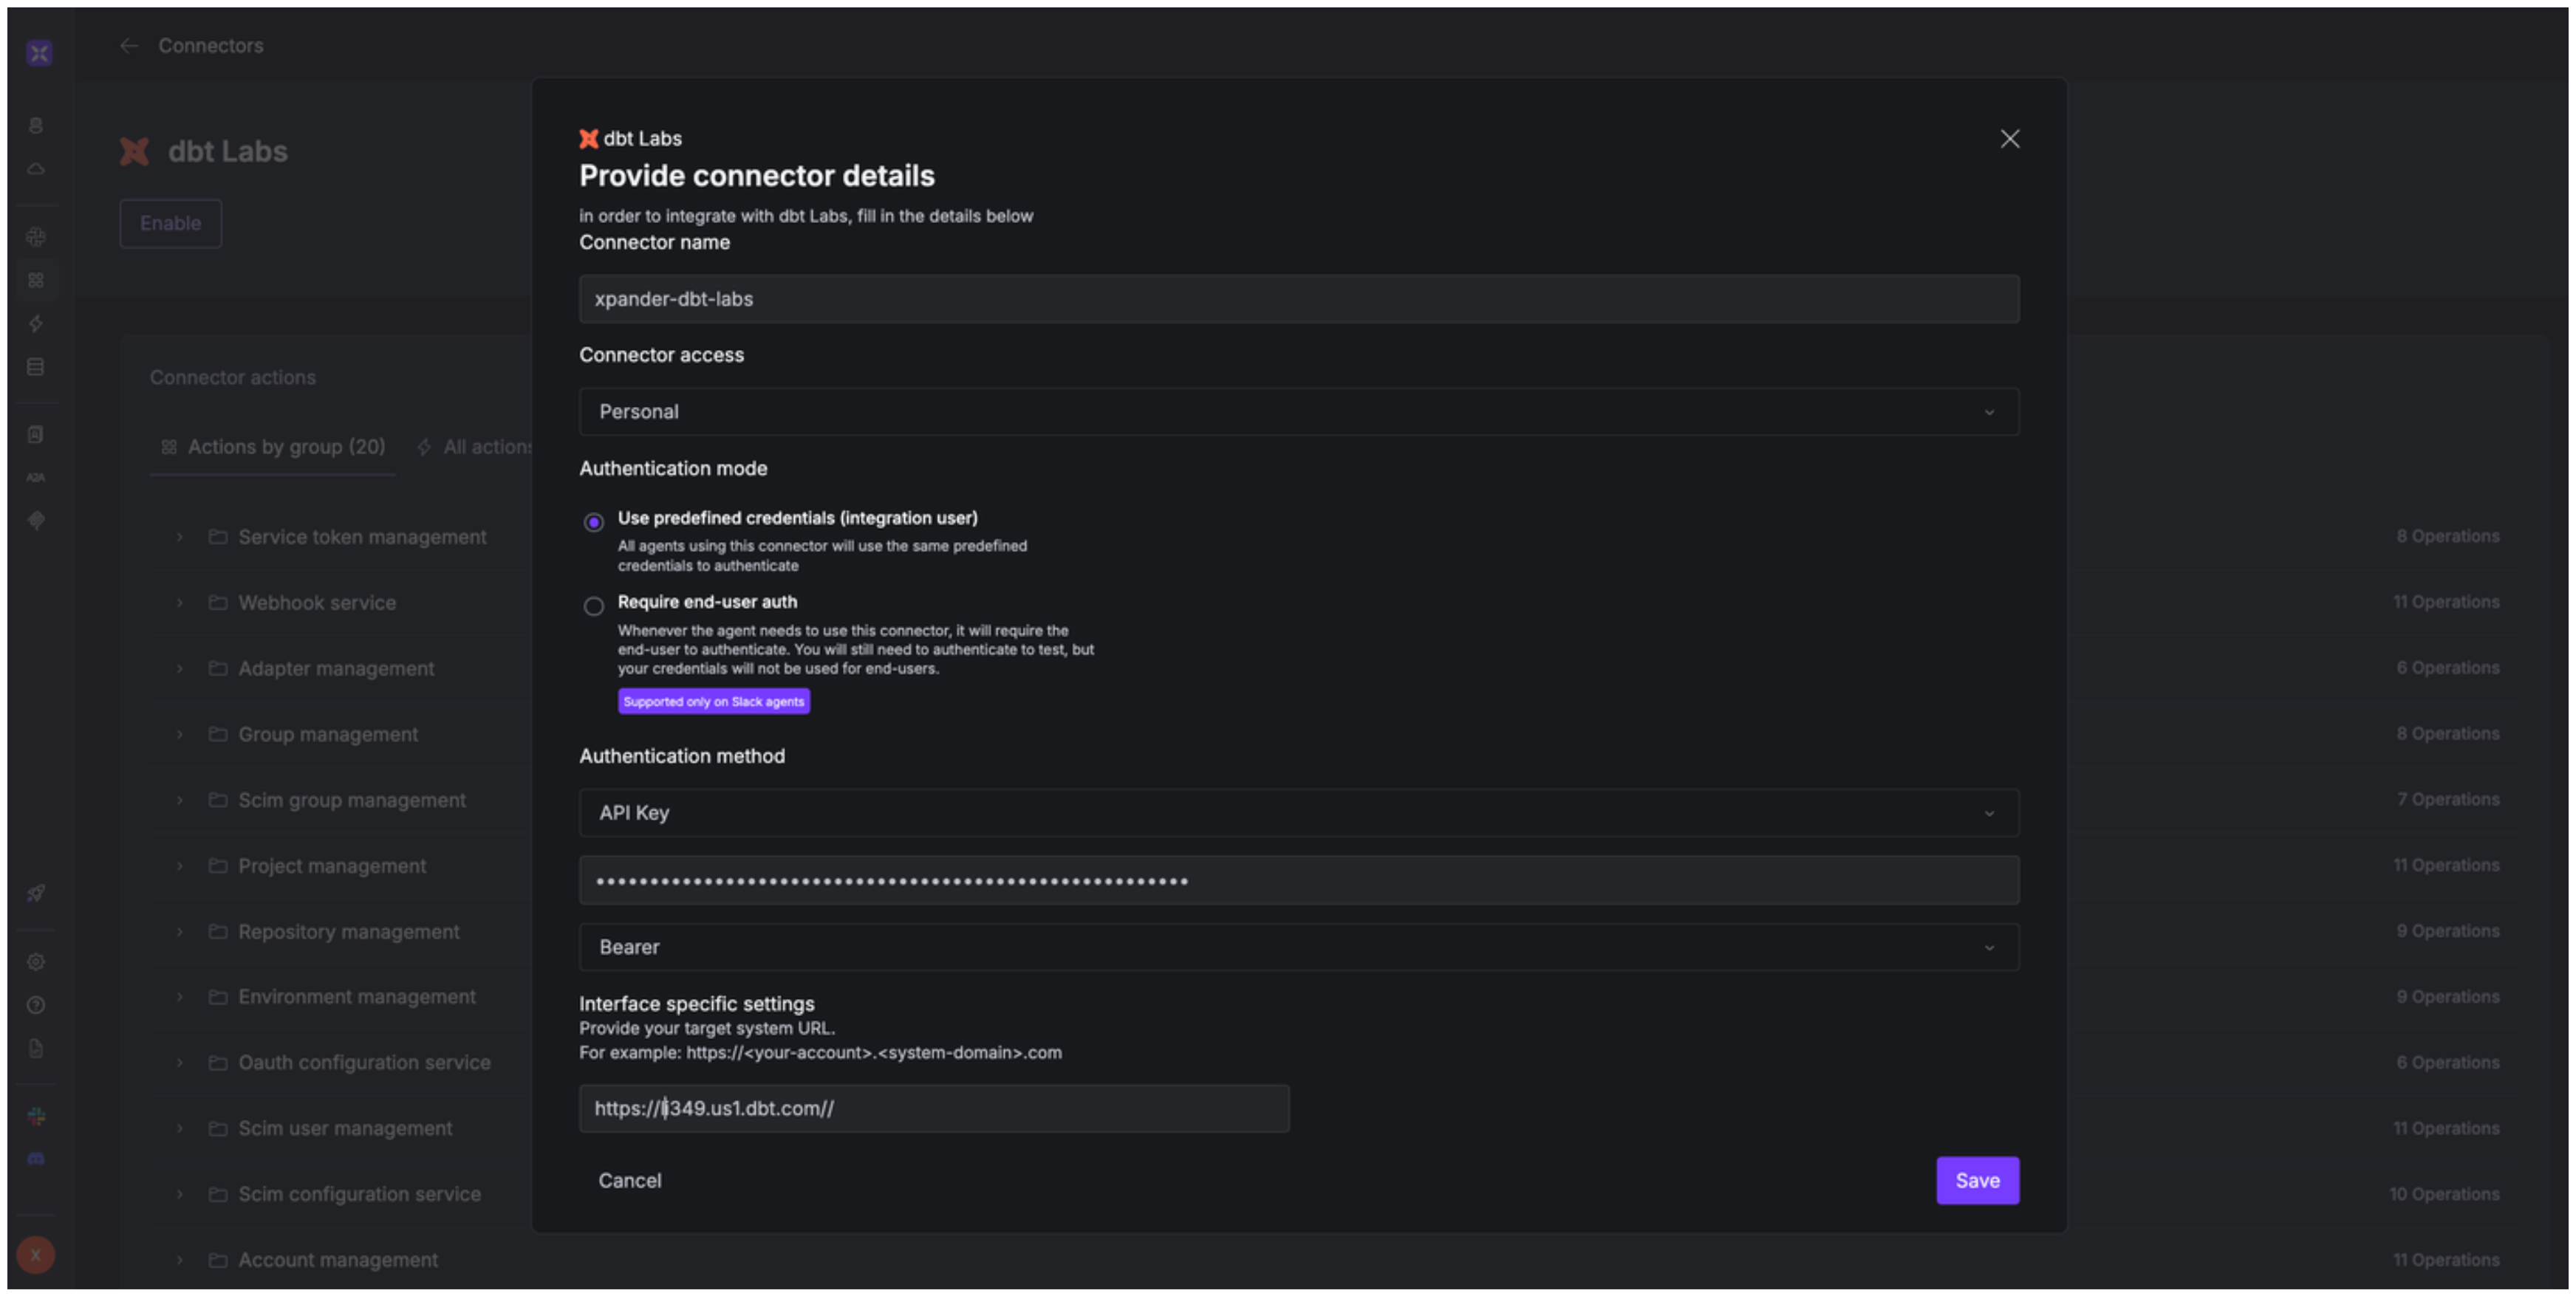The width and height of the screenshot is (2576, 1296).
Task: Click the Connector name input field
Action: [1298, 299]
